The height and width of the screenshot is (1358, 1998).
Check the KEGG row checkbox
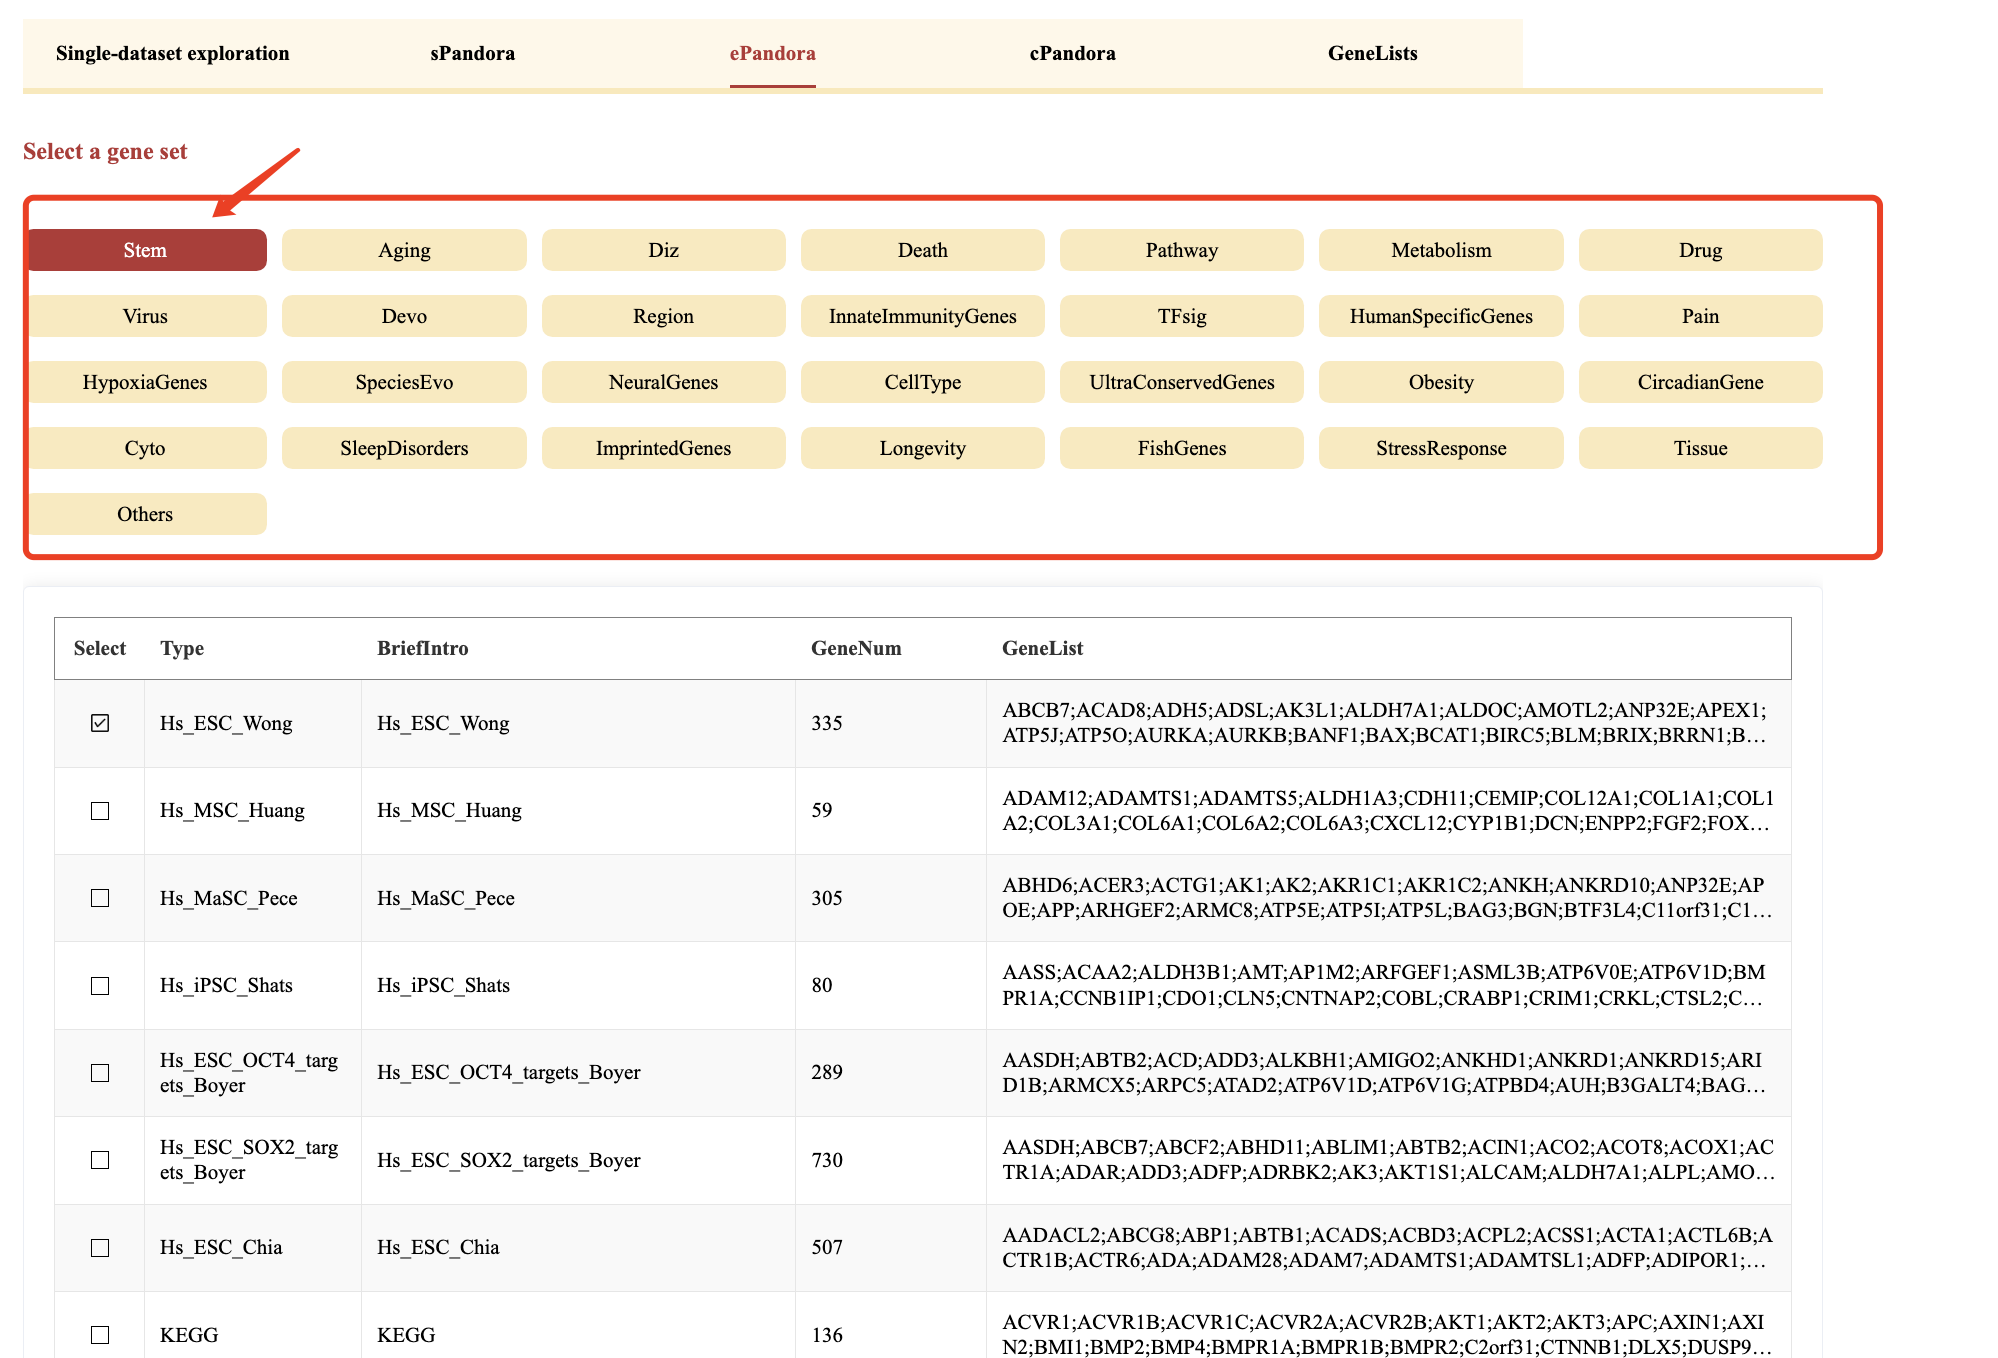[100, 1335]
